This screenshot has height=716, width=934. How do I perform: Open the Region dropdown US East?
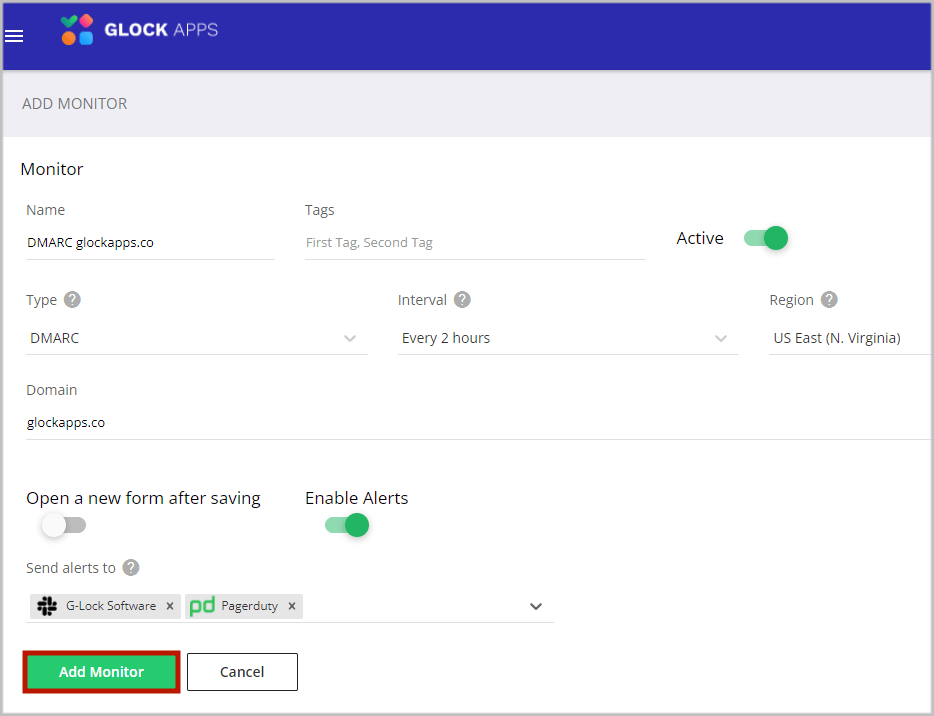(x=850, y=338)
